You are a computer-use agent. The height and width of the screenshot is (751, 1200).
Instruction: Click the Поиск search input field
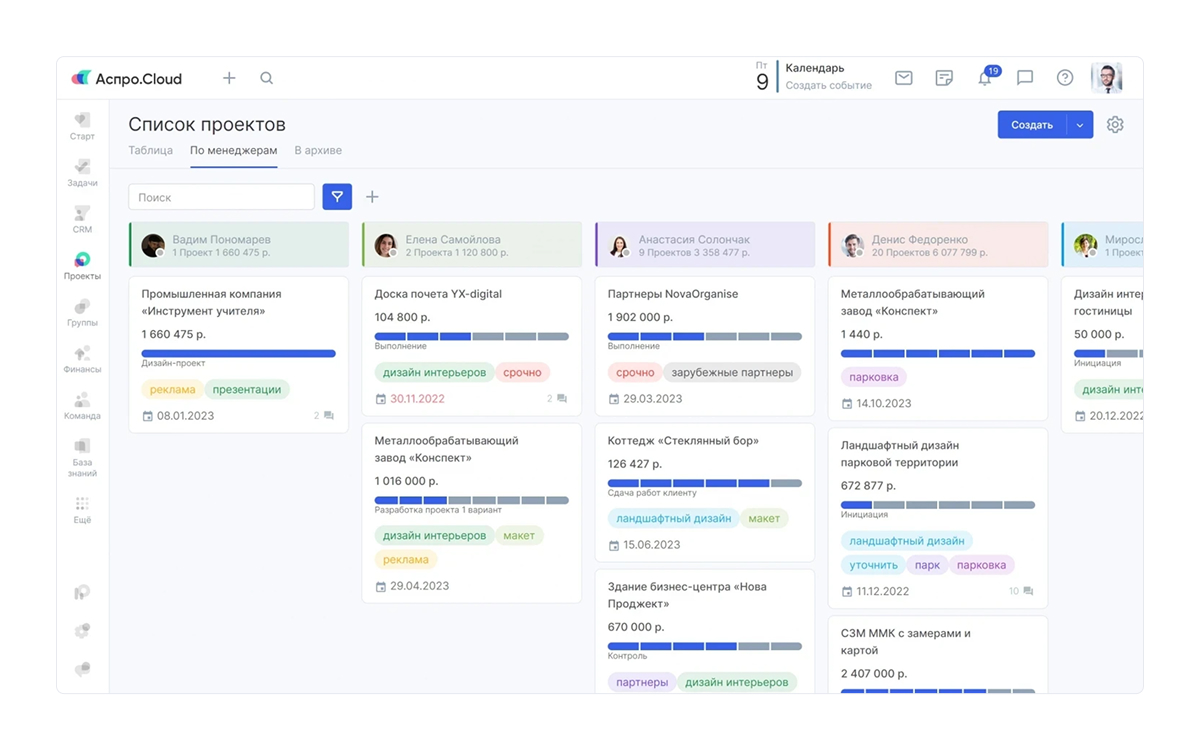[221, 197]
